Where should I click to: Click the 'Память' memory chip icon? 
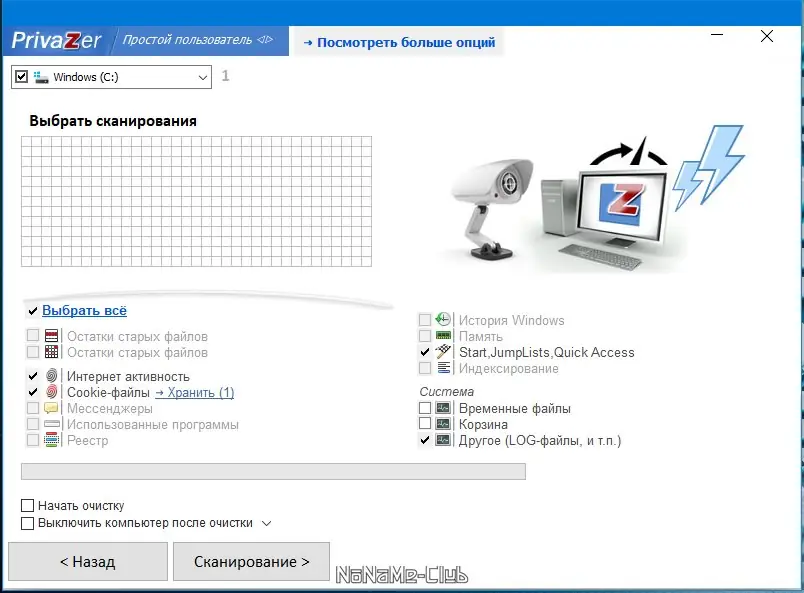pos(443,336)
